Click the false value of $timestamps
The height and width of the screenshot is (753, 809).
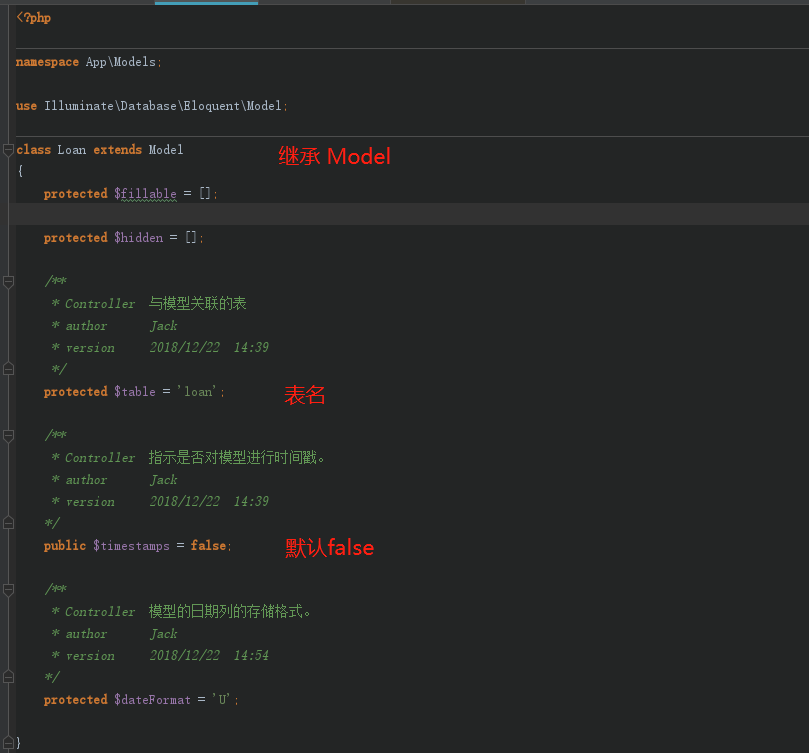pyautogui.click(x=208, y=546)
